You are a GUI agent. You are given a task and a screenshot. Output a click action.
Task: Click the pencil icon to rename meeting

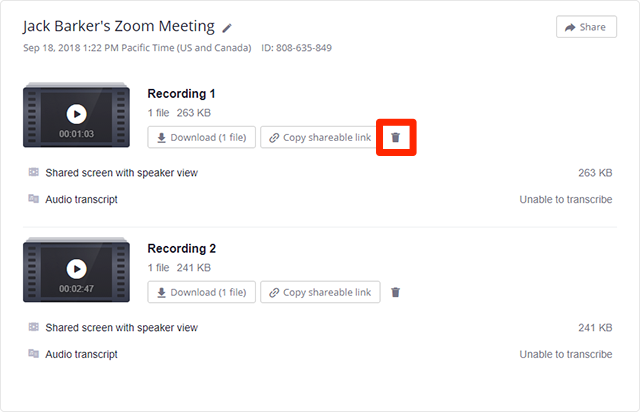(x=227, y=28)
